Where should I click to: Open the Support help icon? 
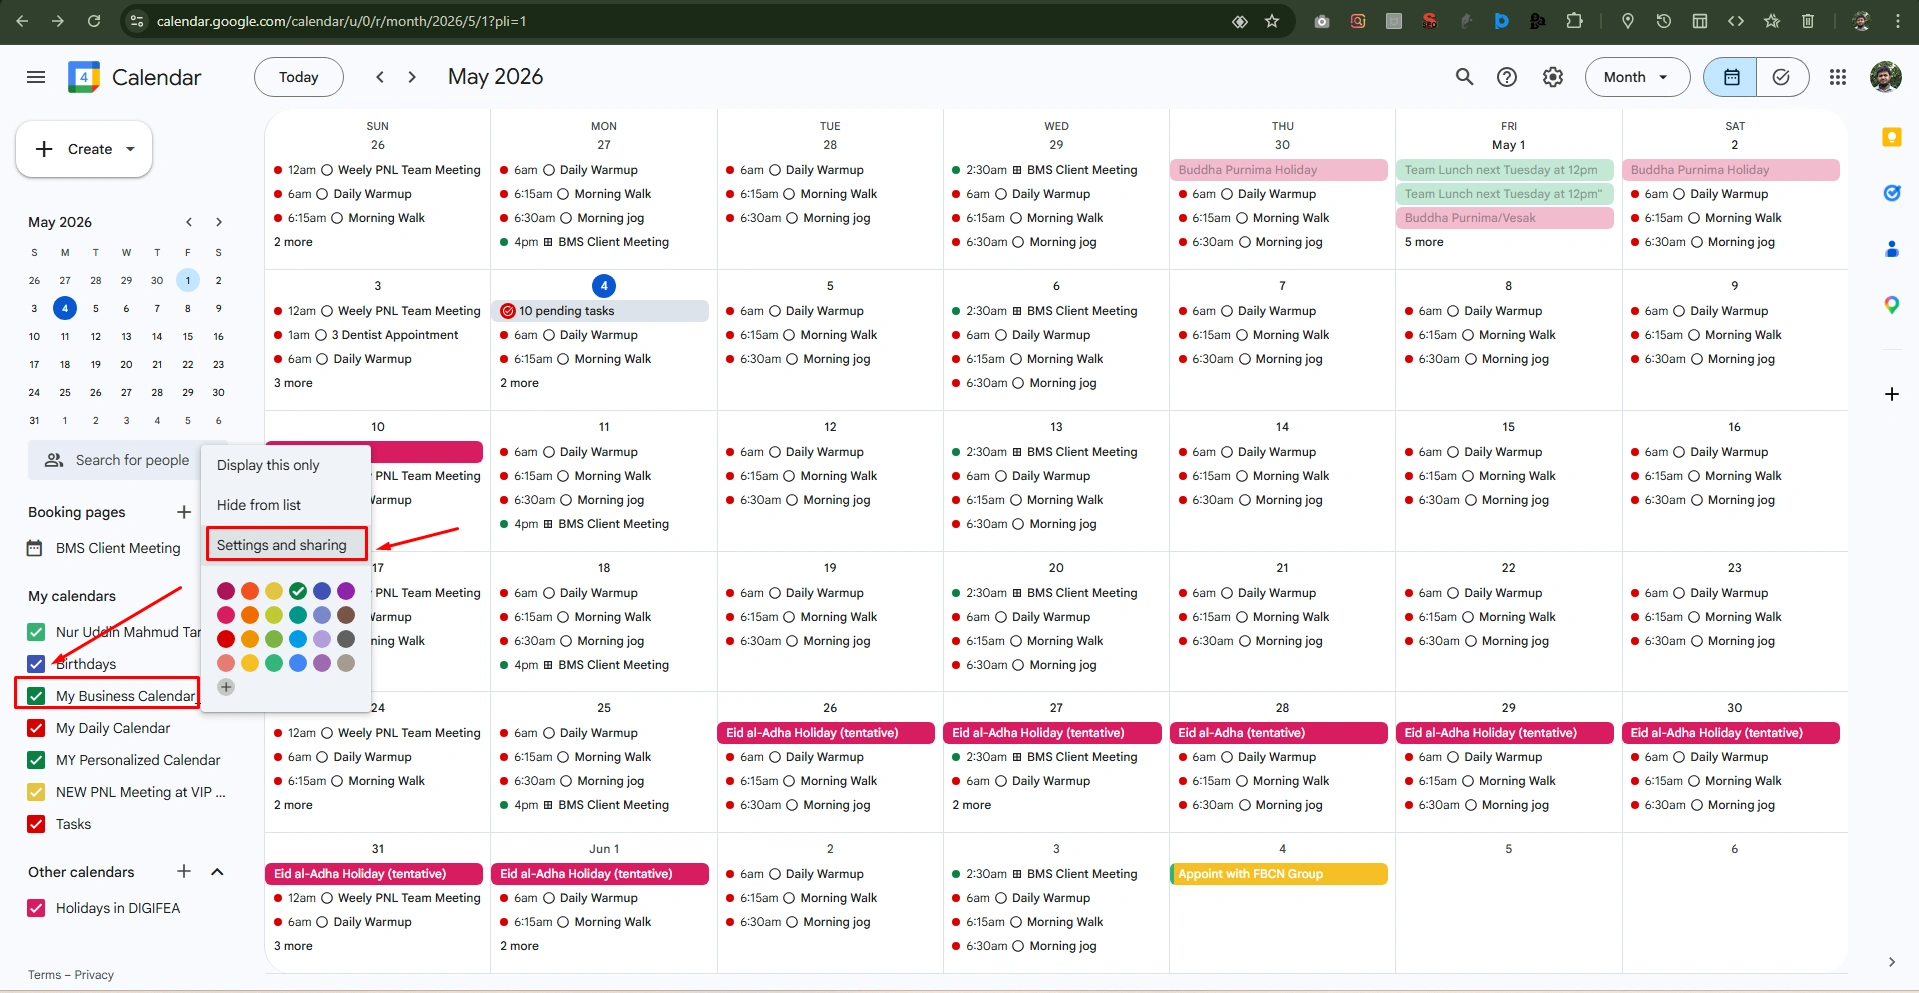pyautogui.click(x=1507, y=77)
